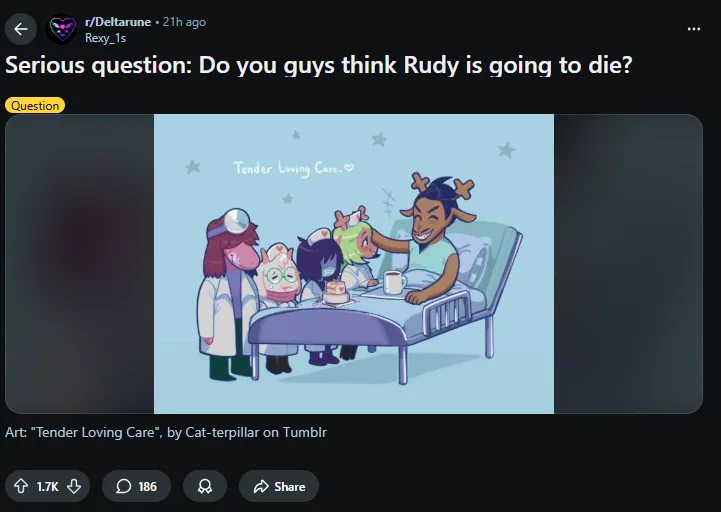This screenshot has width=721, height=512.
Task: Open the Rexy_1s user profile
Action: coord(106,37)
